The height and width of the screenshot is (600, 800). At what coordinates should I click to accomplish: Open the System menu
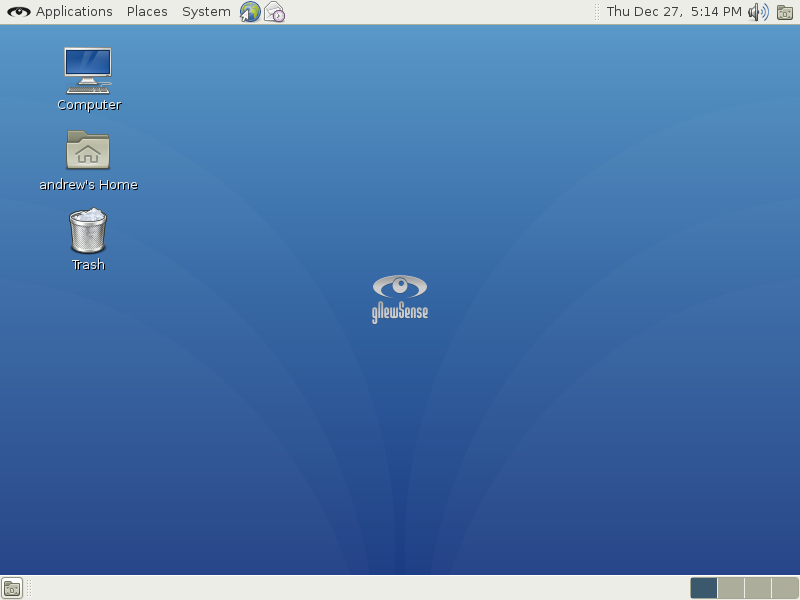click(206, 12)
